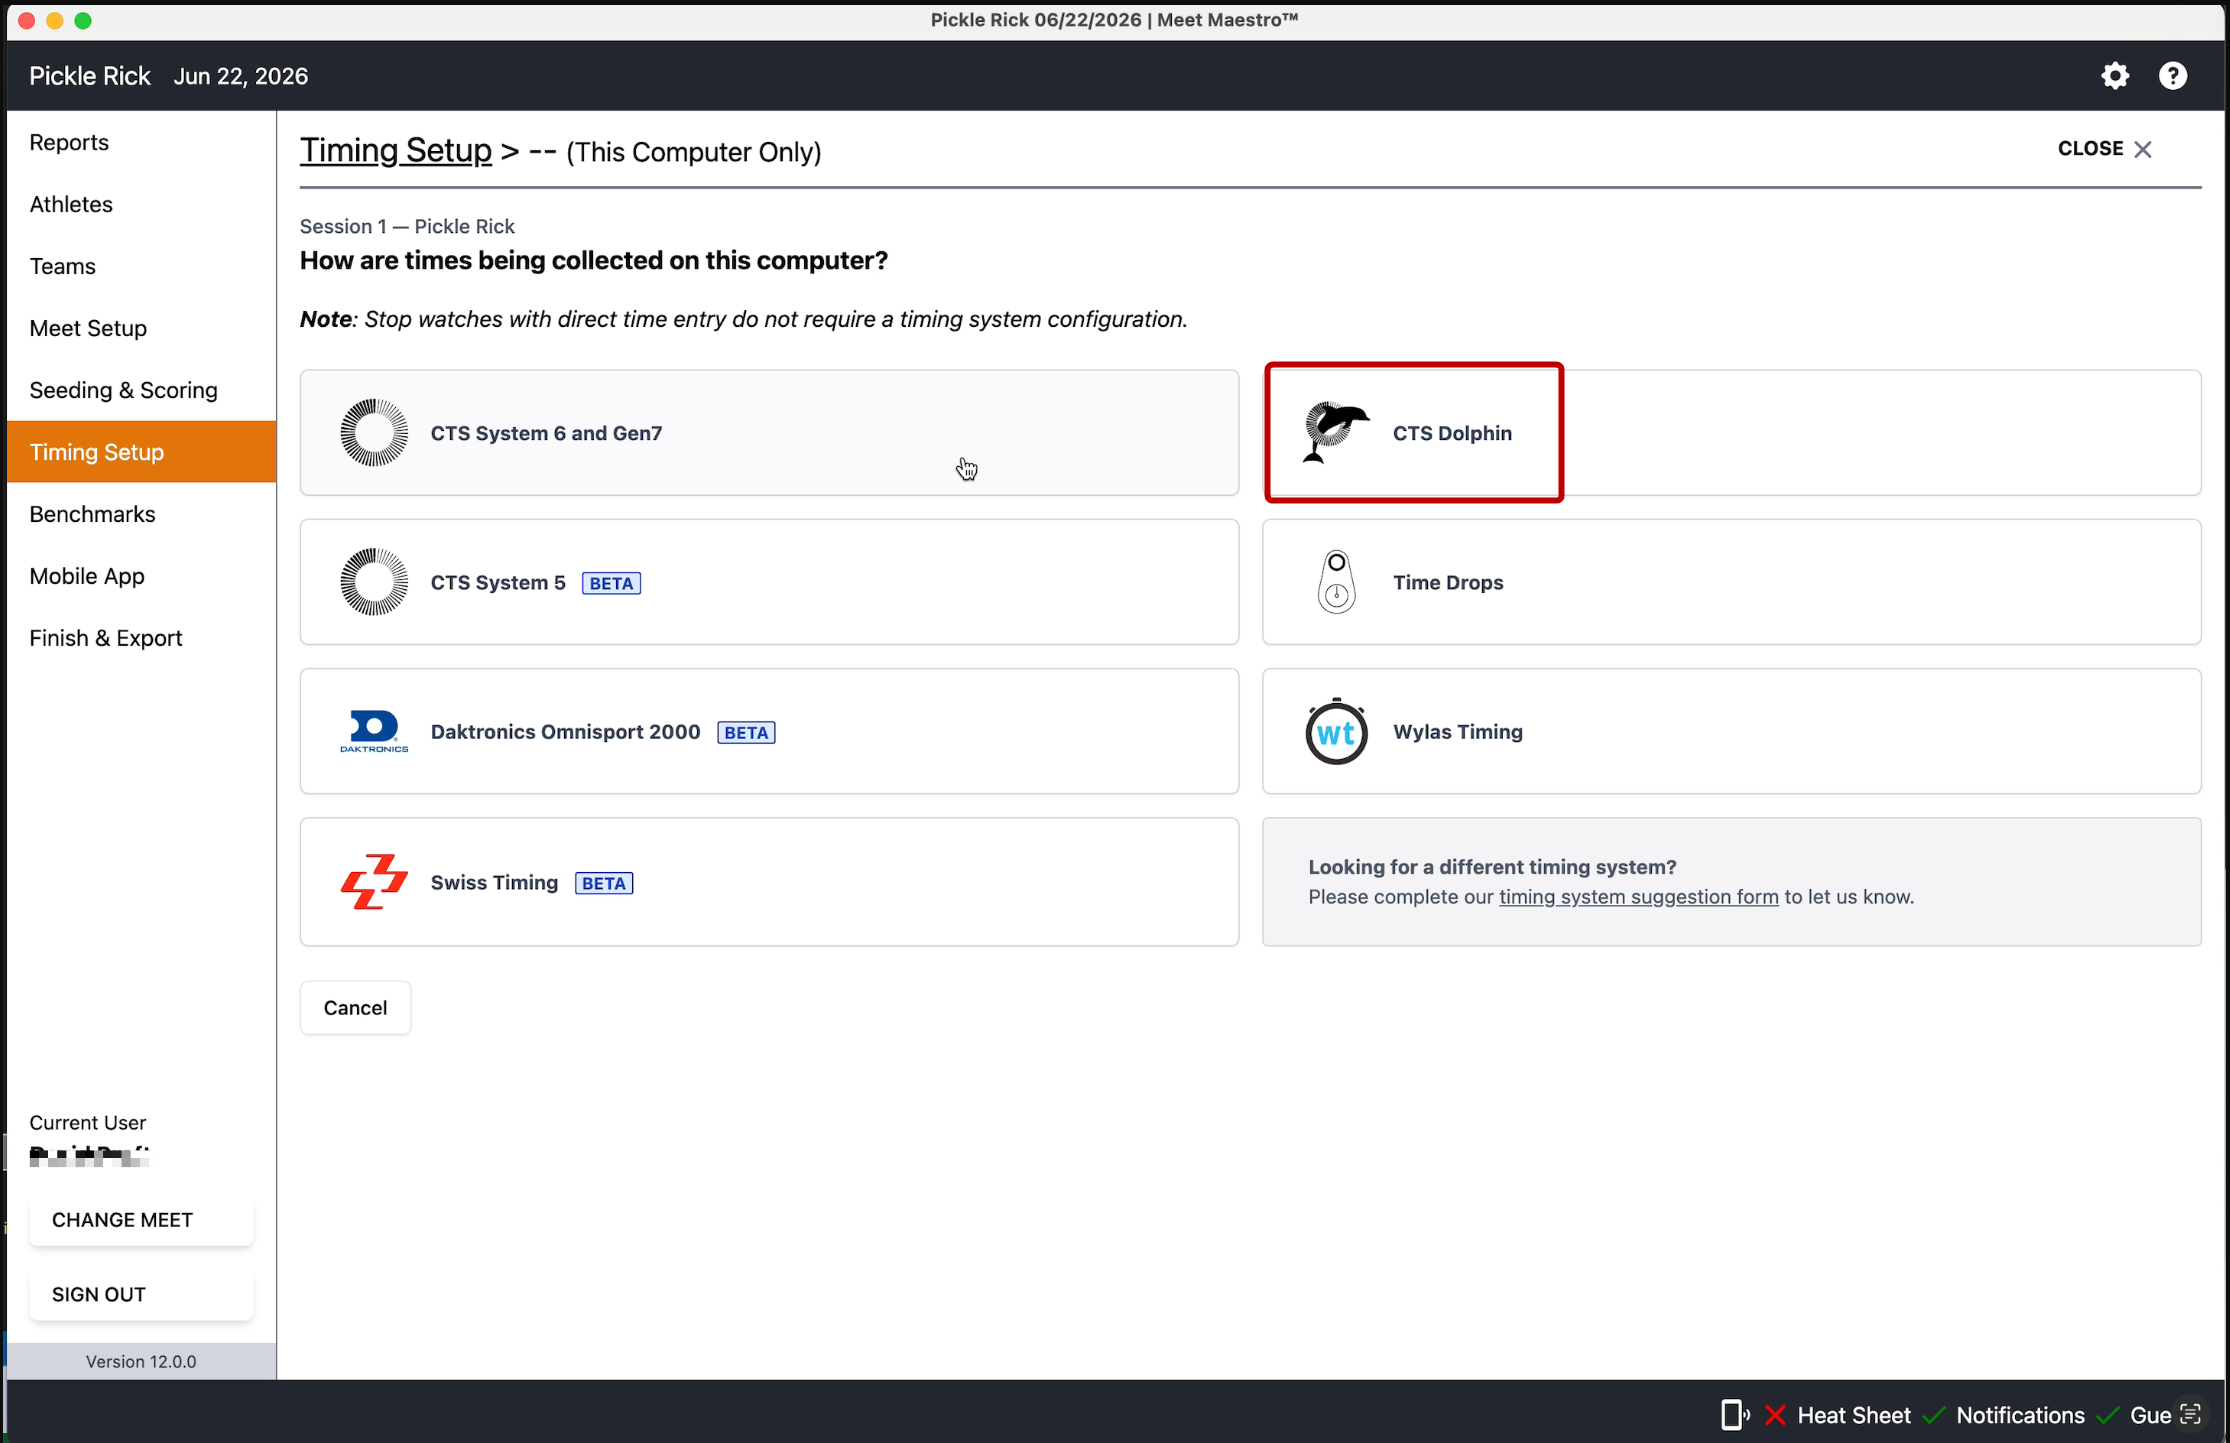Open timing system suggestion form link

click(1638, 897)
